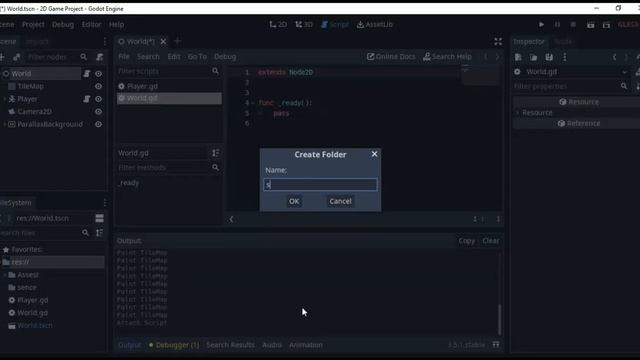Focus the folder Name input field
This screenshot has height=360, width=640.
point(320,185)
